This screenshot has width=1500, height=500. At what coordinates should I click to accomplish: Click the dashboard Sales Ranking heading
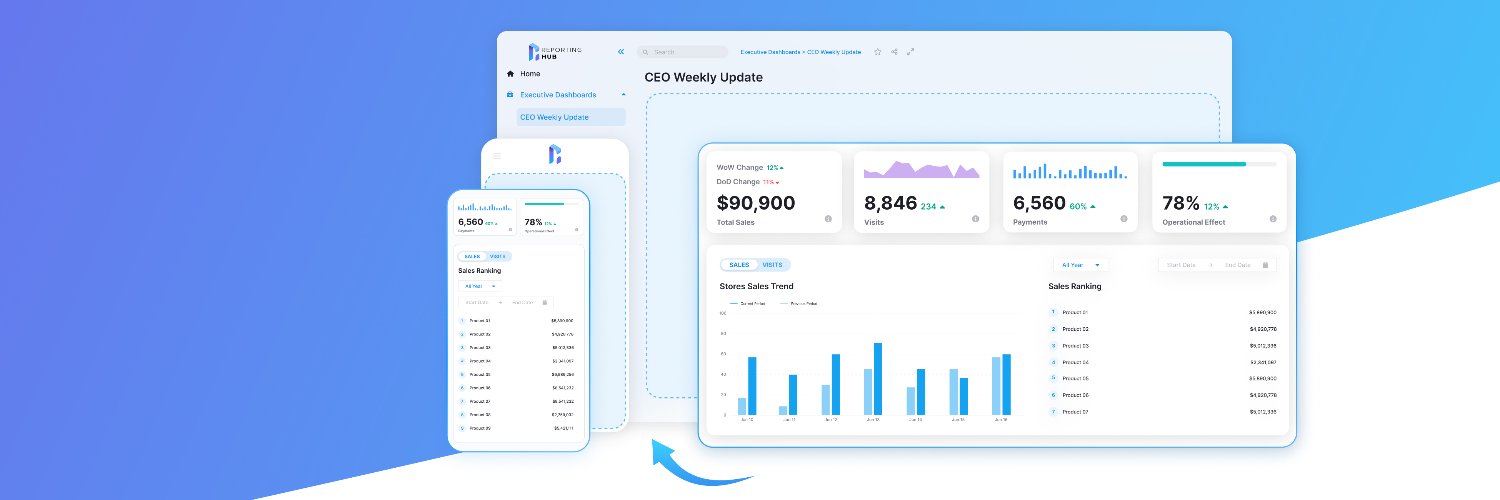tap(1075, 286)
